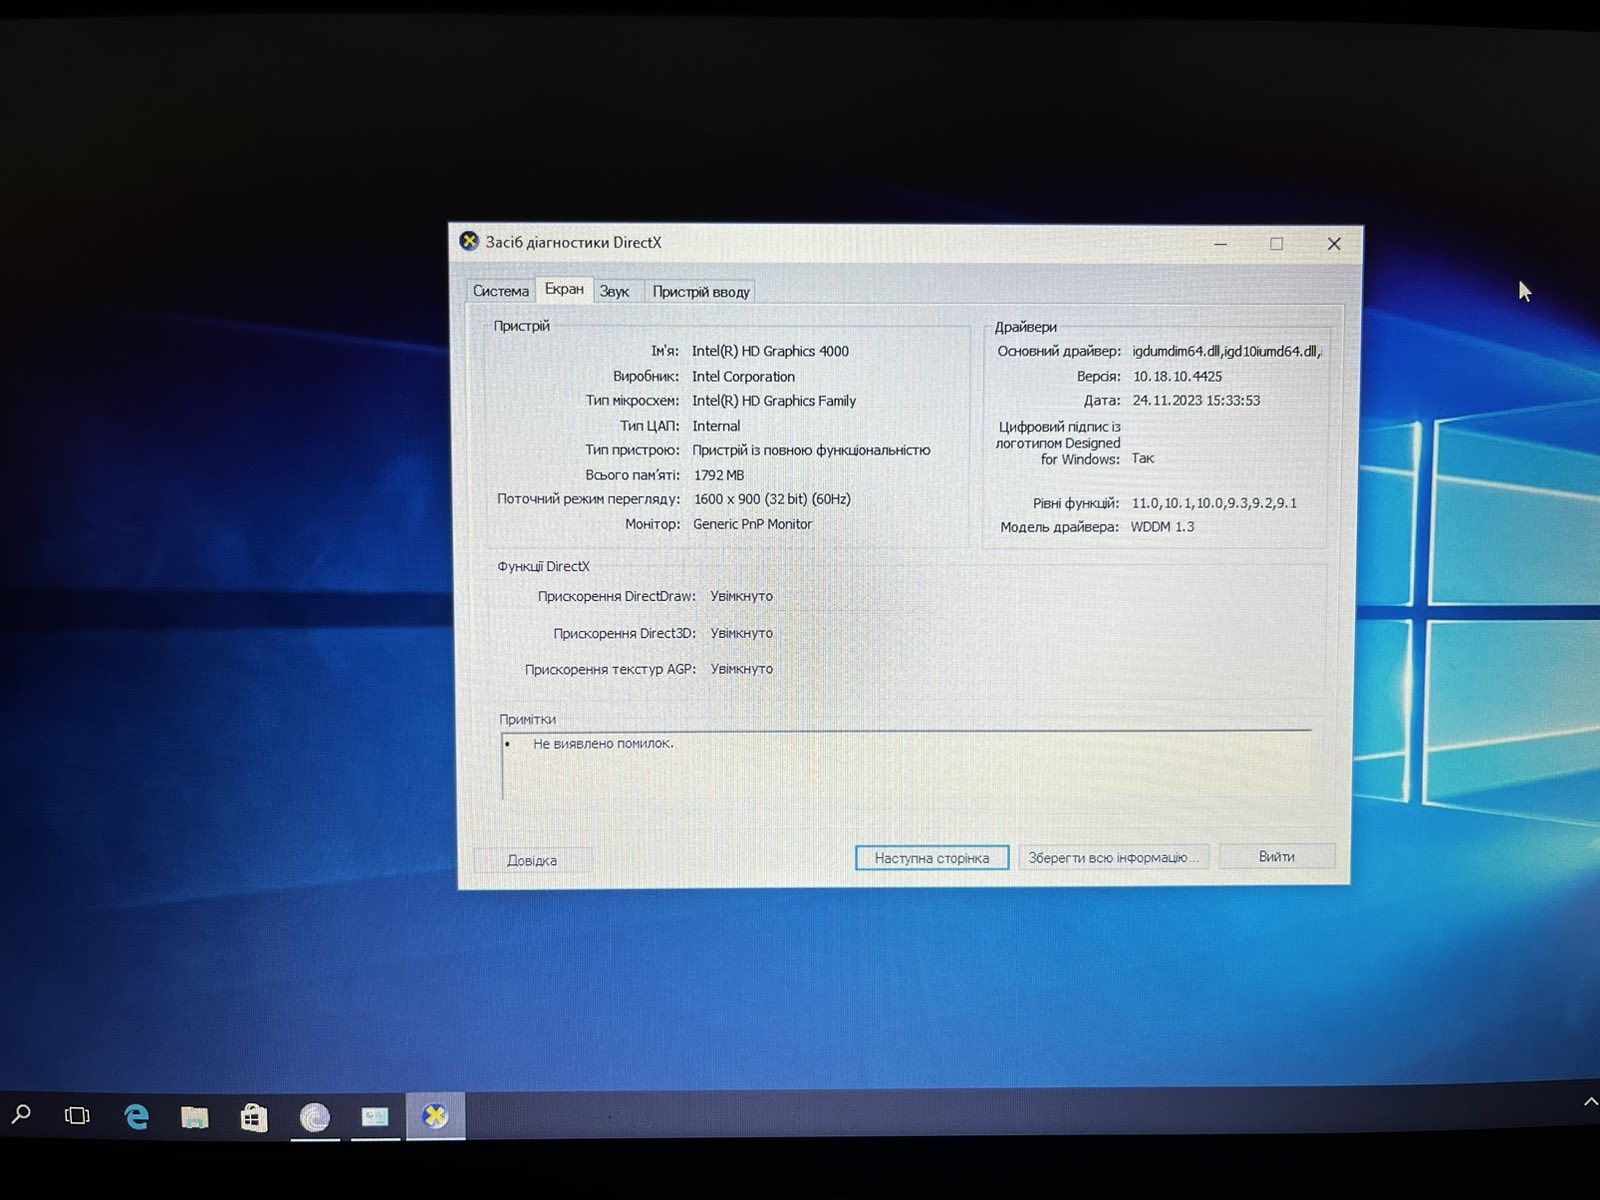
Task: Click Зберегти всю інформацію button
Action: [1113, 857]
